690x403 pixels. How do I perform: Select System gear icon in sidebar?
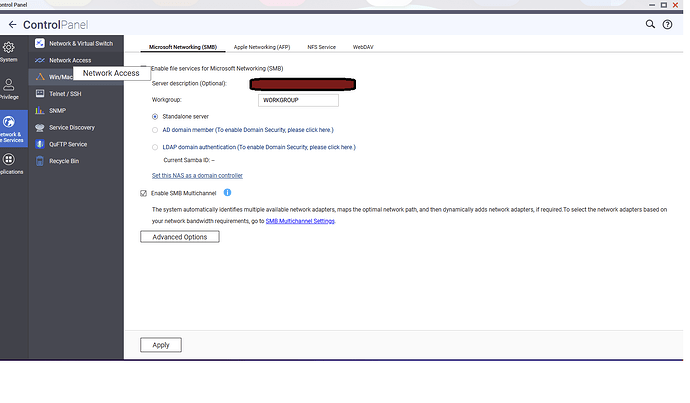coord(8,48)
